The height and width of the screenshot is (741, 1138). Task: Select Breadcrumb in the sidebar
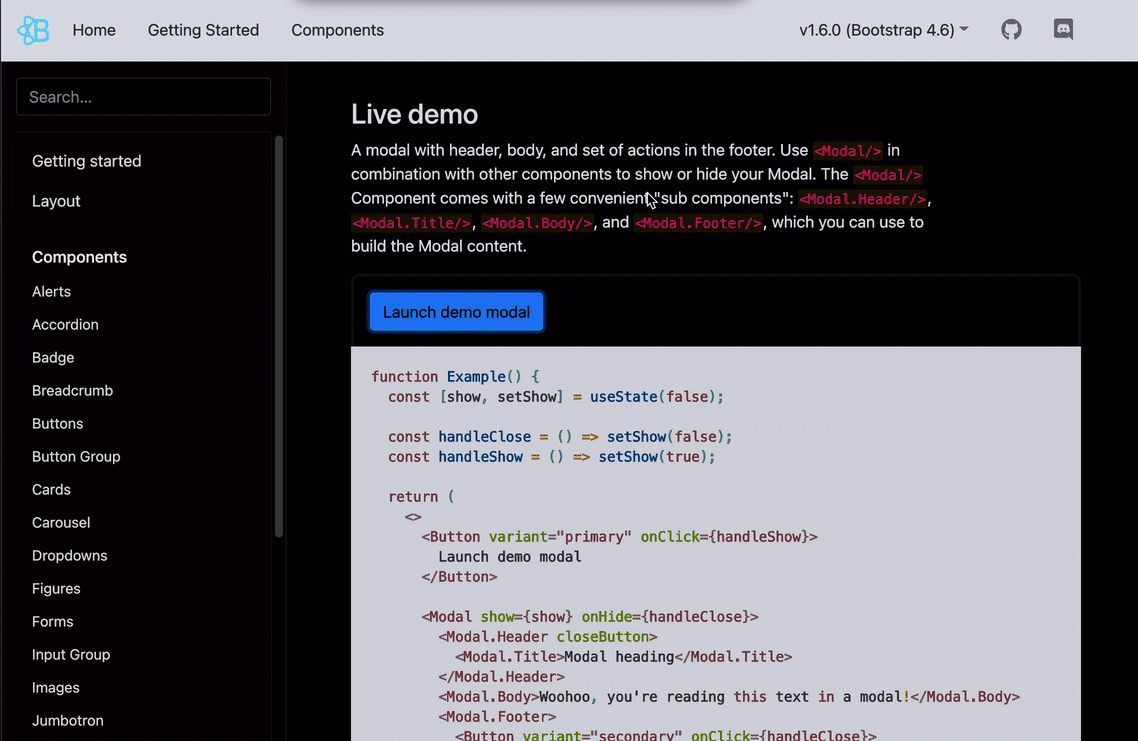72,390
